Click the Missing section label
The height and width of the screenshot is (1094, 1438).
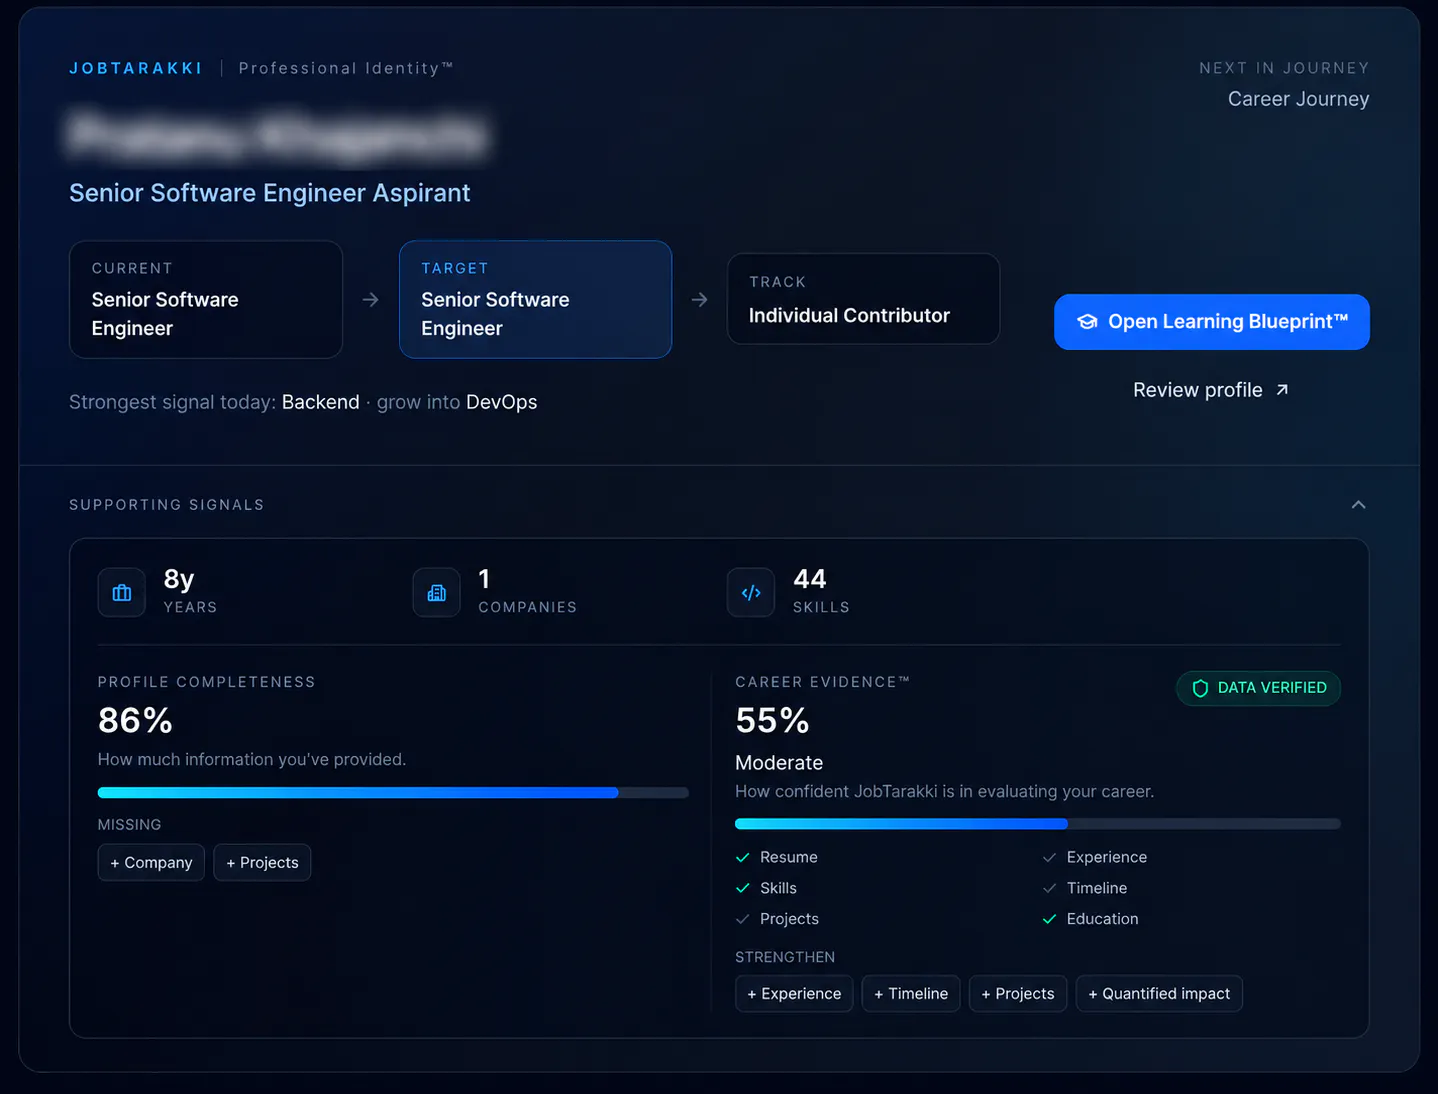pyautogui.click(x=129, y=825)
